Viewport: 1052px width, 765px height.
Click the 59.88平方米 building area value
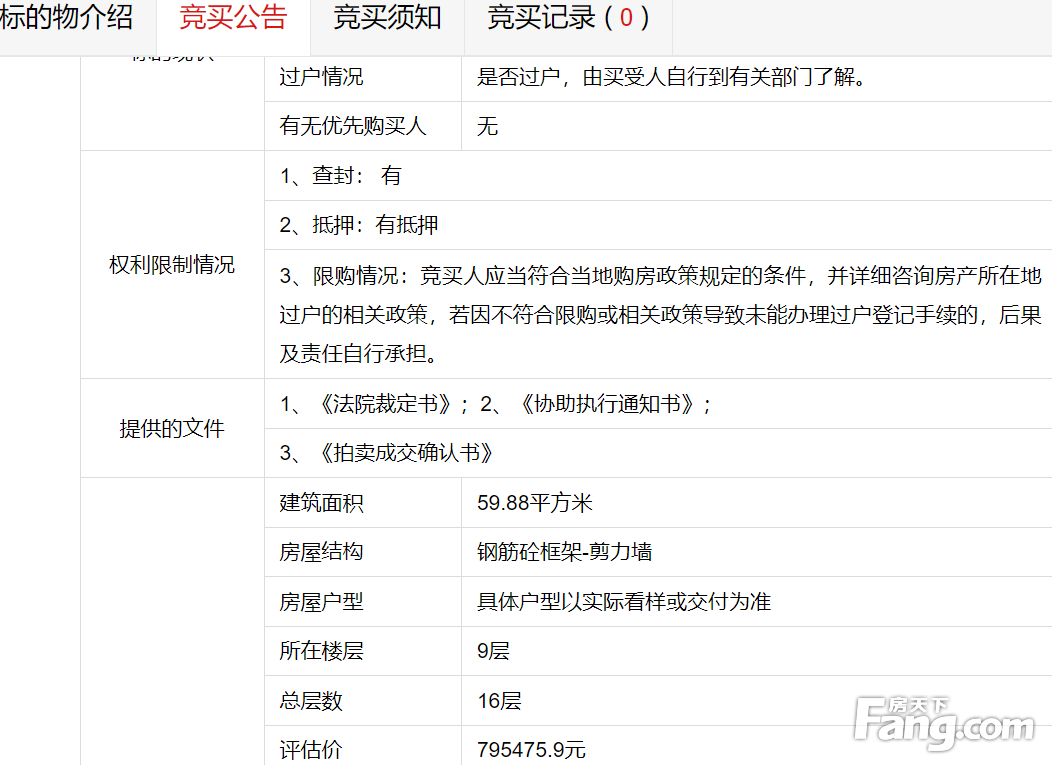pos(535,503)
